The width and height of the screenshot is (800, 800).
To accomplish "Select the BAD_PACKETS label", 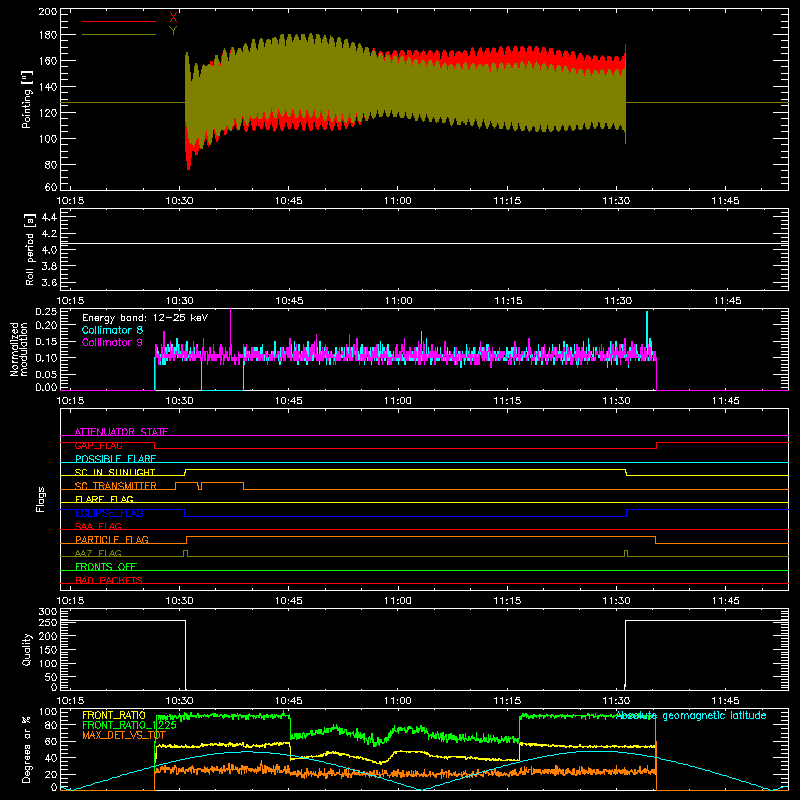I will [x=109, y=580].
